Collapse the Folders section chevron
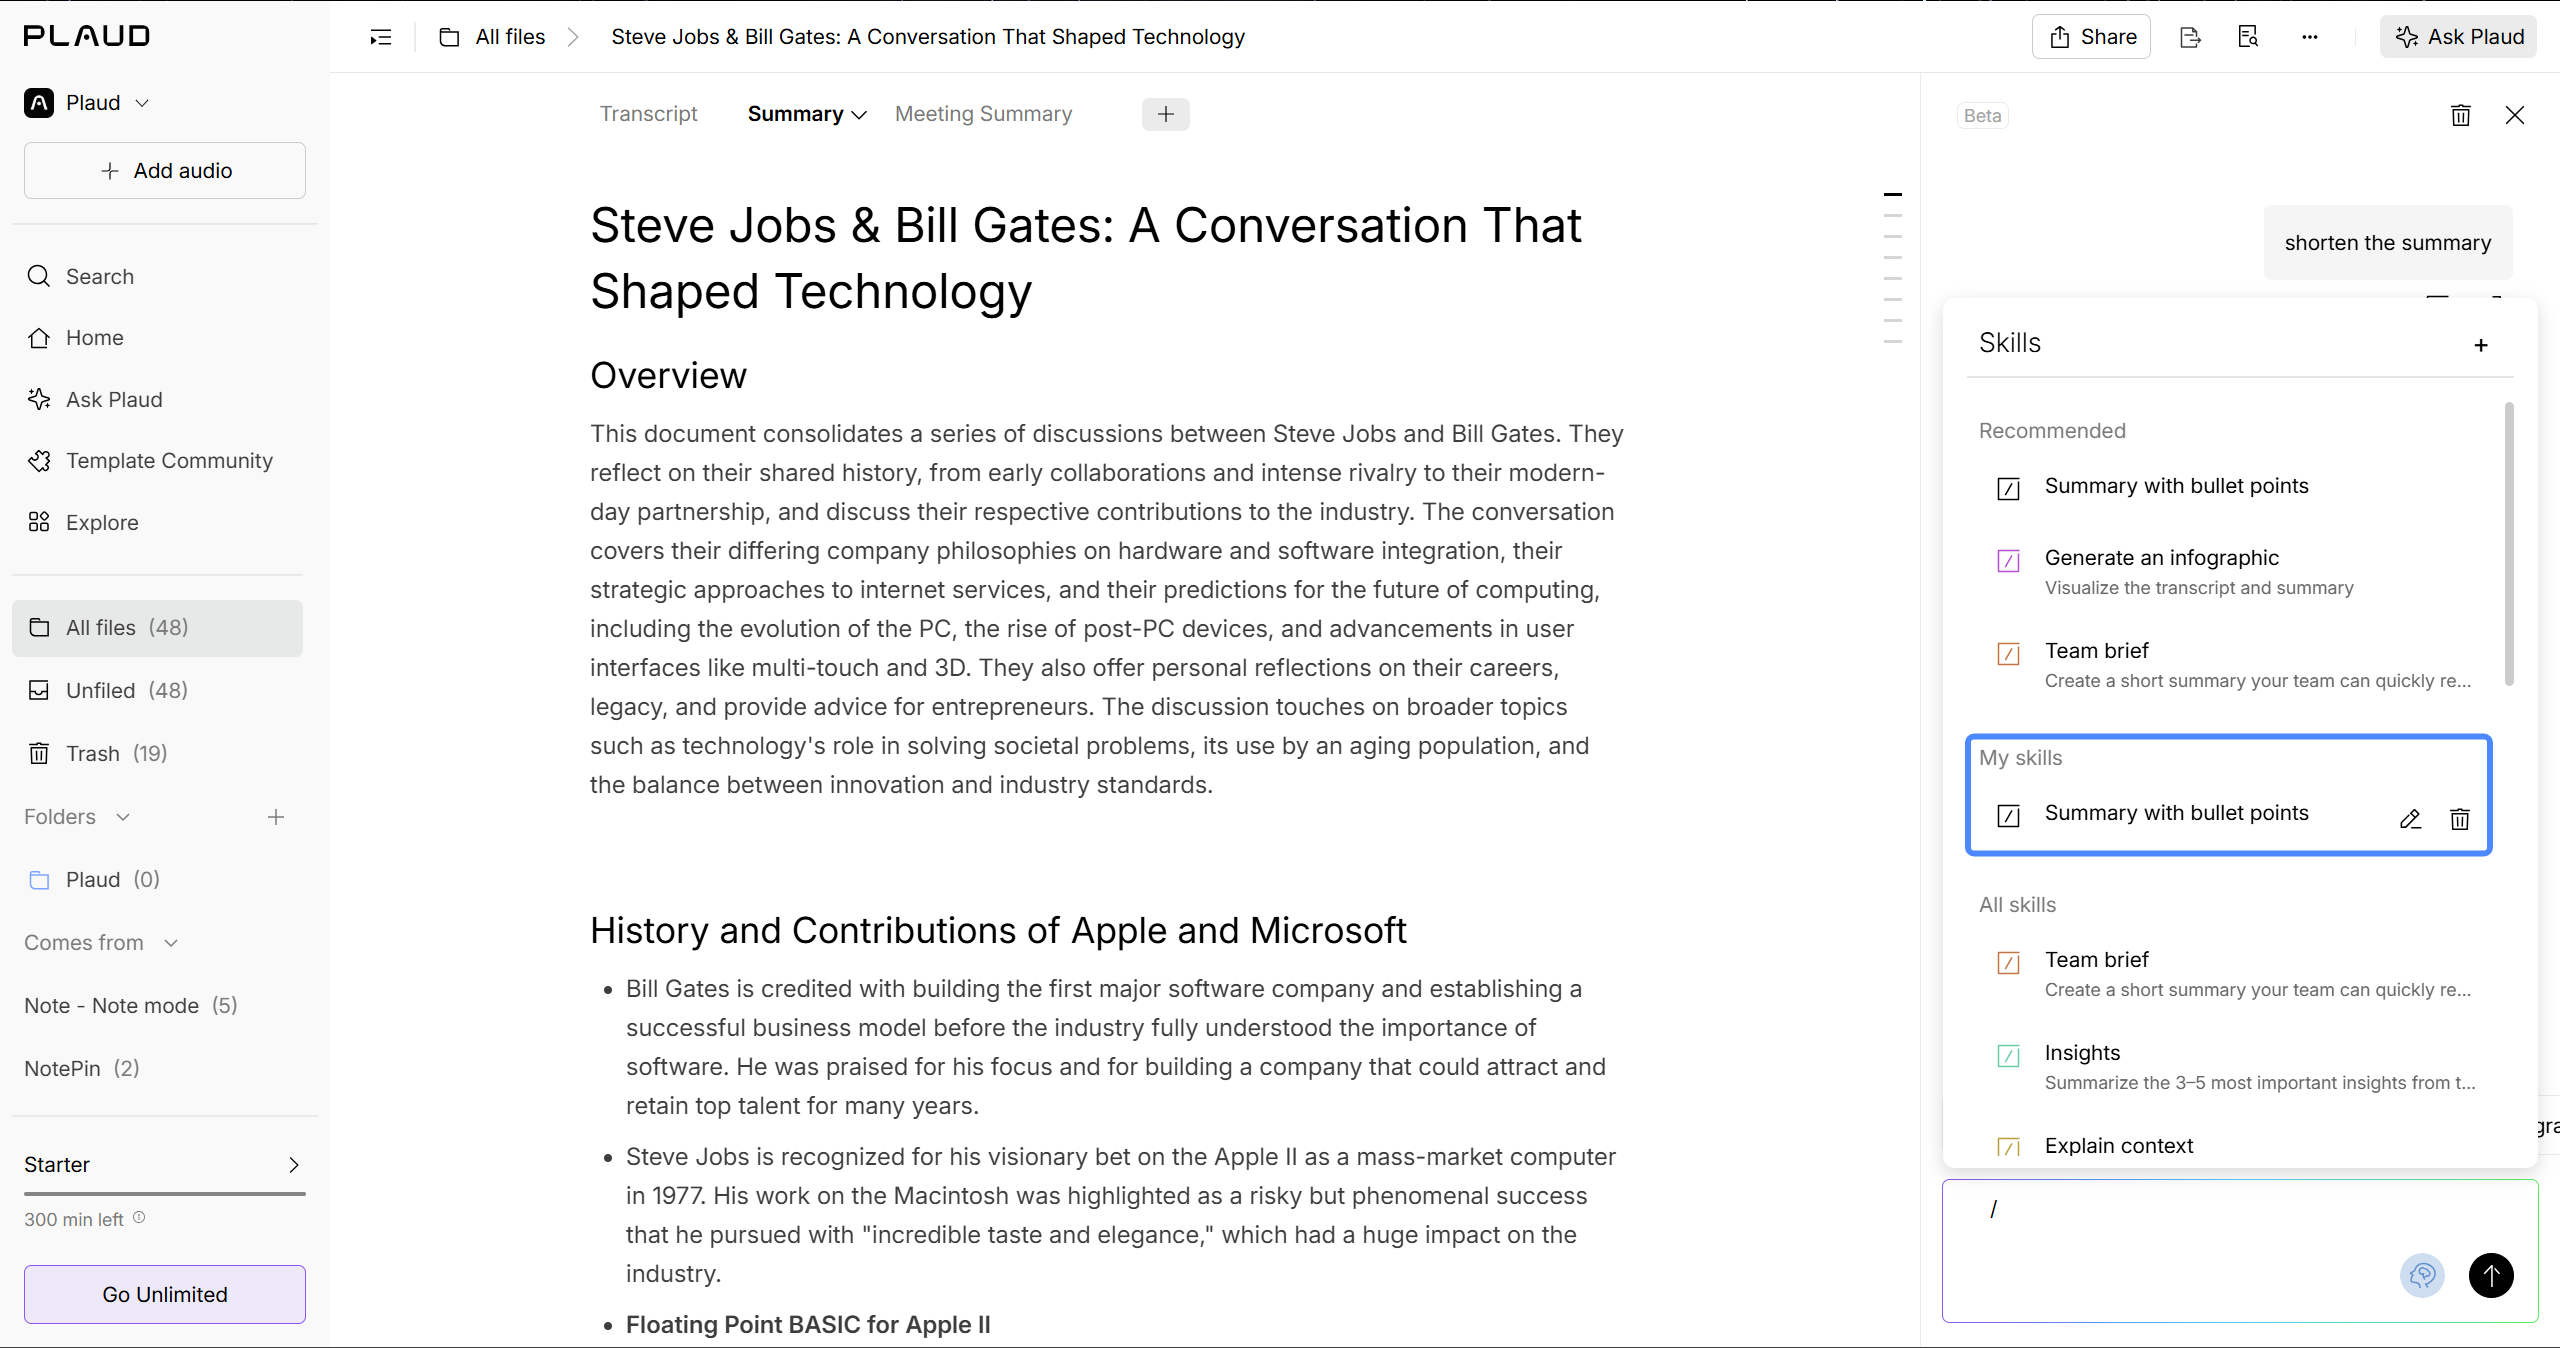The width and height of the screenshot is (2560, 1348). 123,817
